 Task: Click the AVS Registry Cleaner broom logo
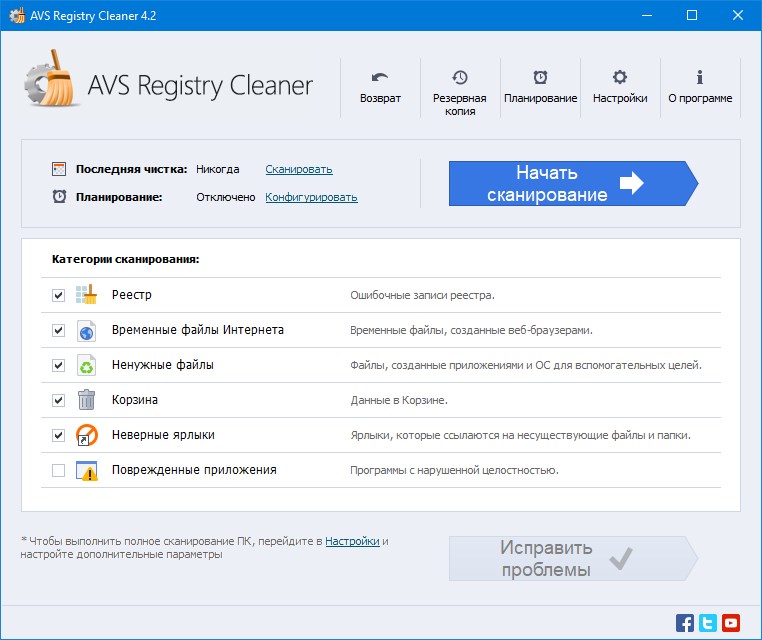pos(51,79)
